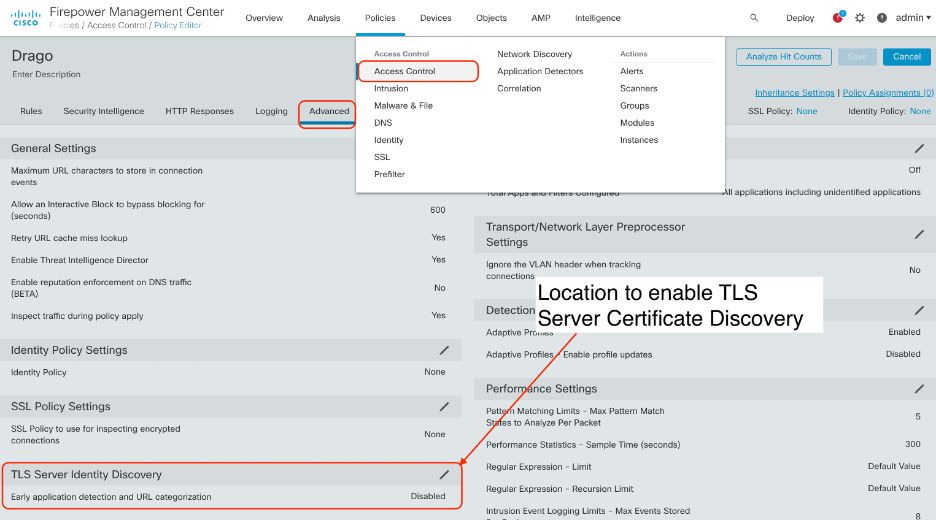Open Groups under Actions

pos(635,106)
